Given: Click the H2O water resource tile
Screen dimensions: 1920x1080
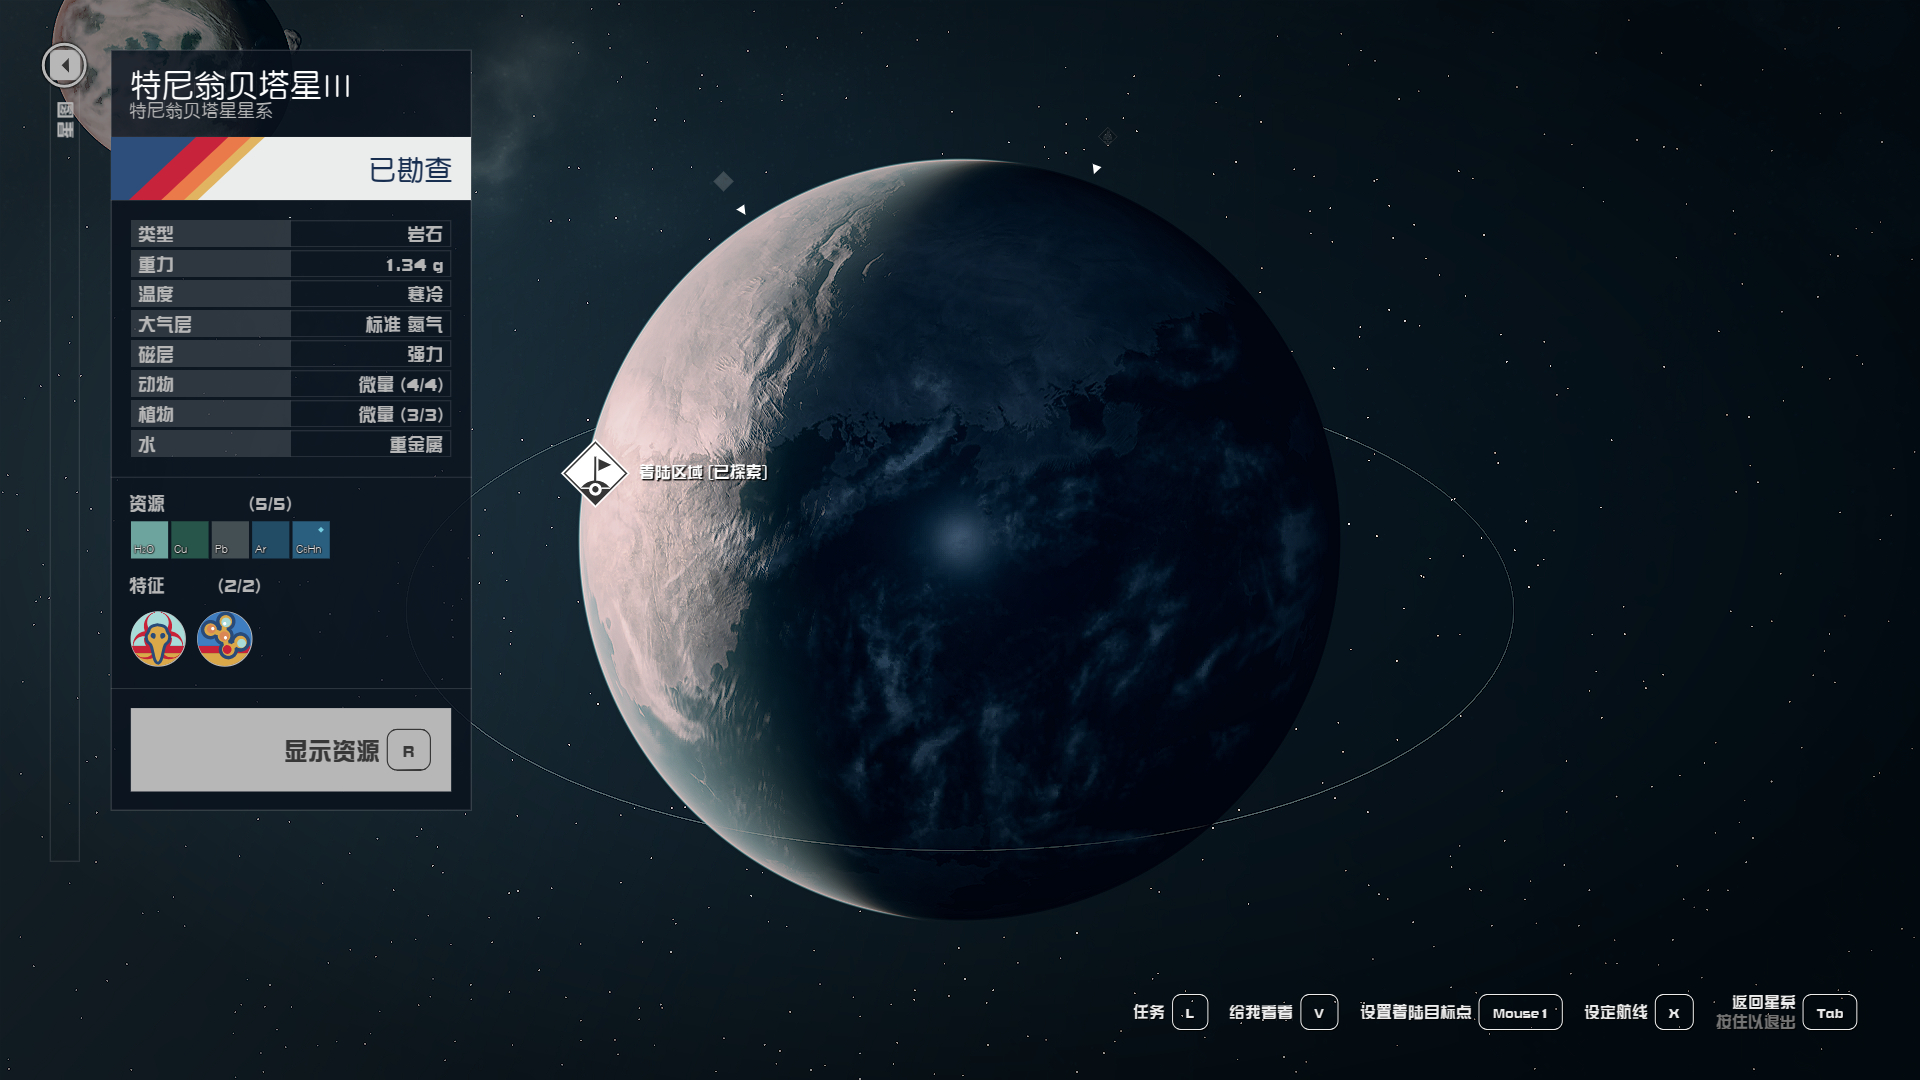Looking at the screenshot, I should point(149,540).
